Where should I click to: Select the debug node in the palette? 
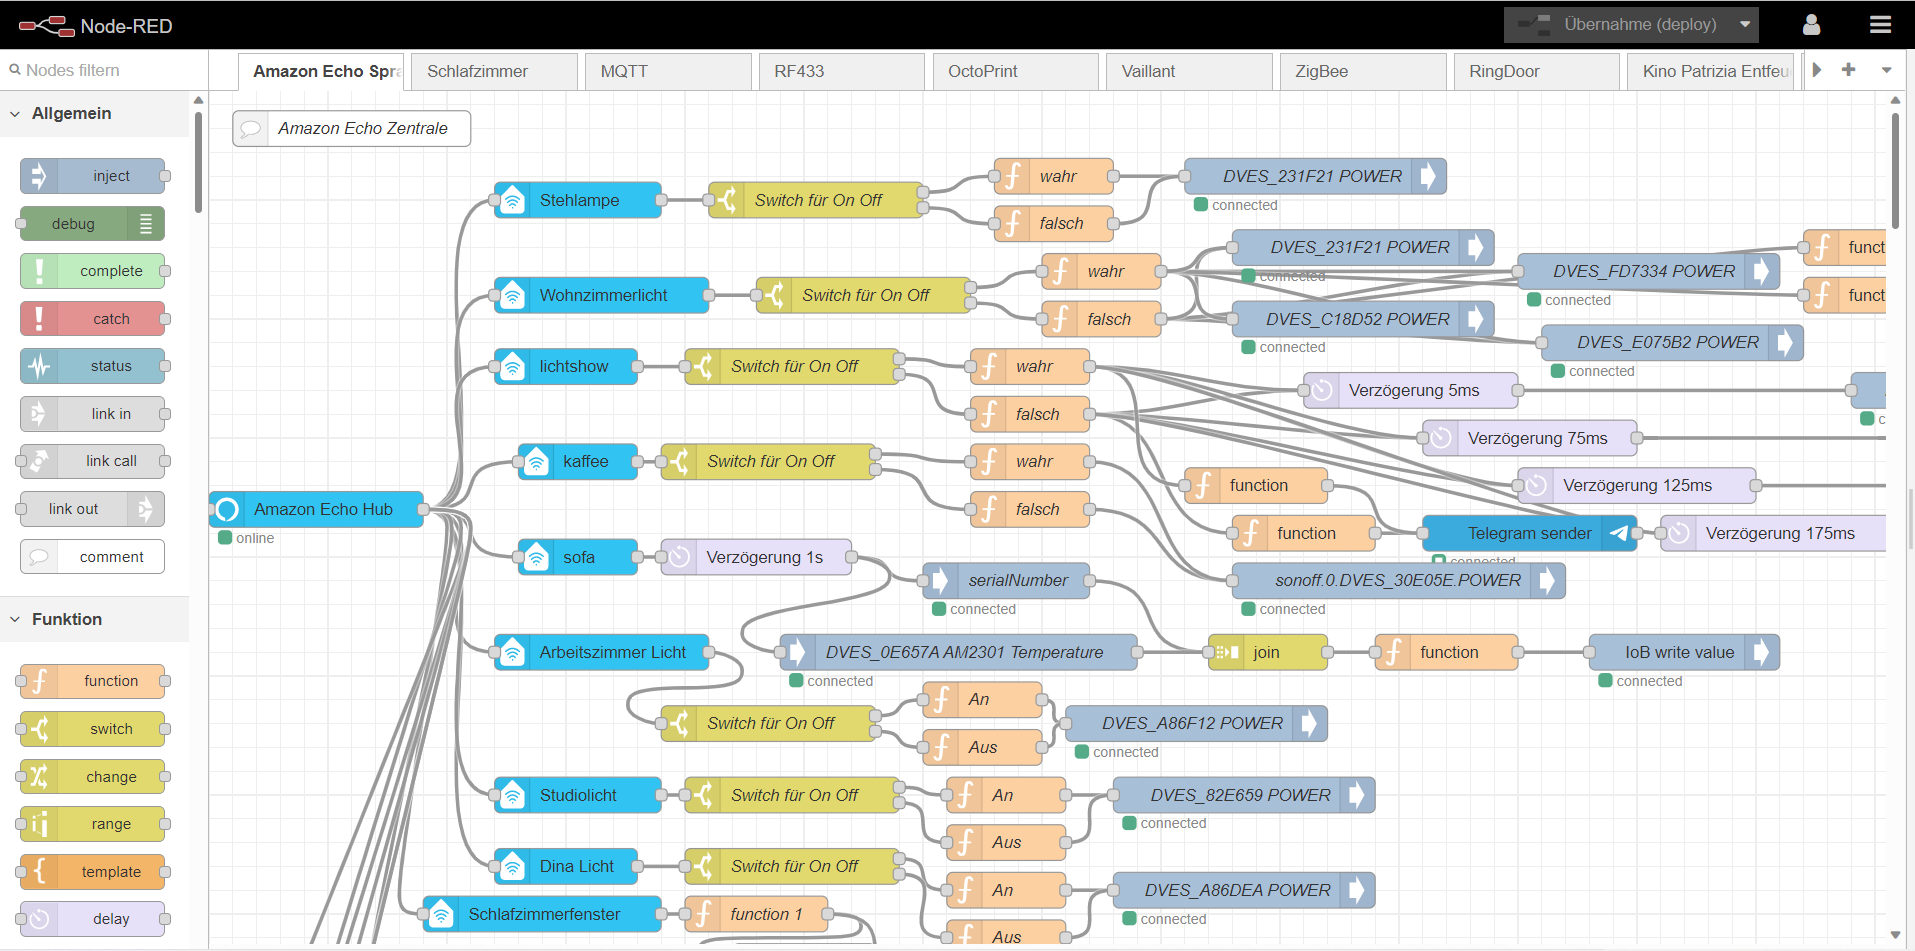92,224
